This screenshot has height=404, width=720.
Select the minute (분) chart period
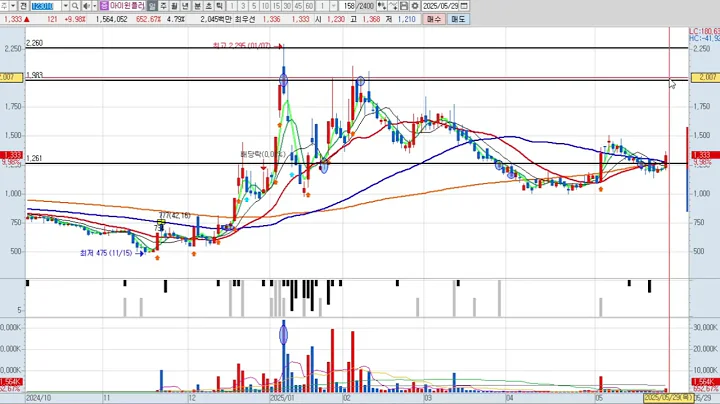point(197,6)
